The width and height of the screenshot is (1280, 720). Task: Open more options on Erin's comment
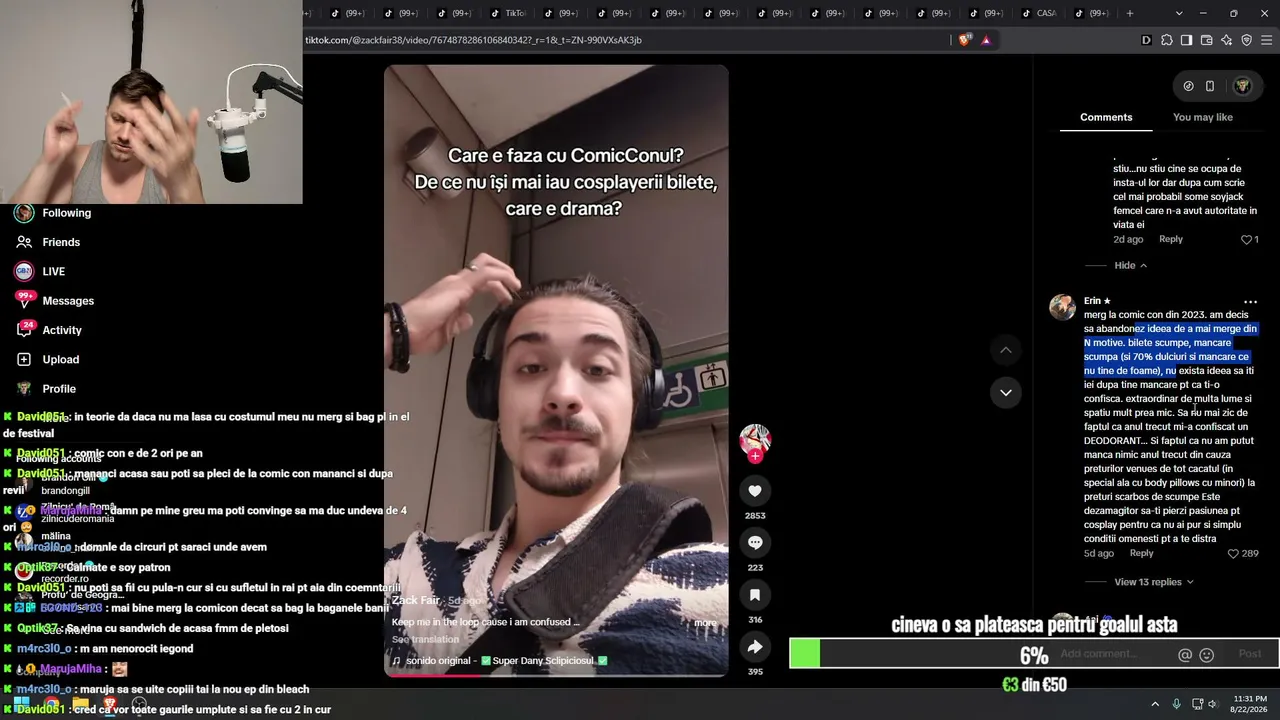(x=1250, y=301)
